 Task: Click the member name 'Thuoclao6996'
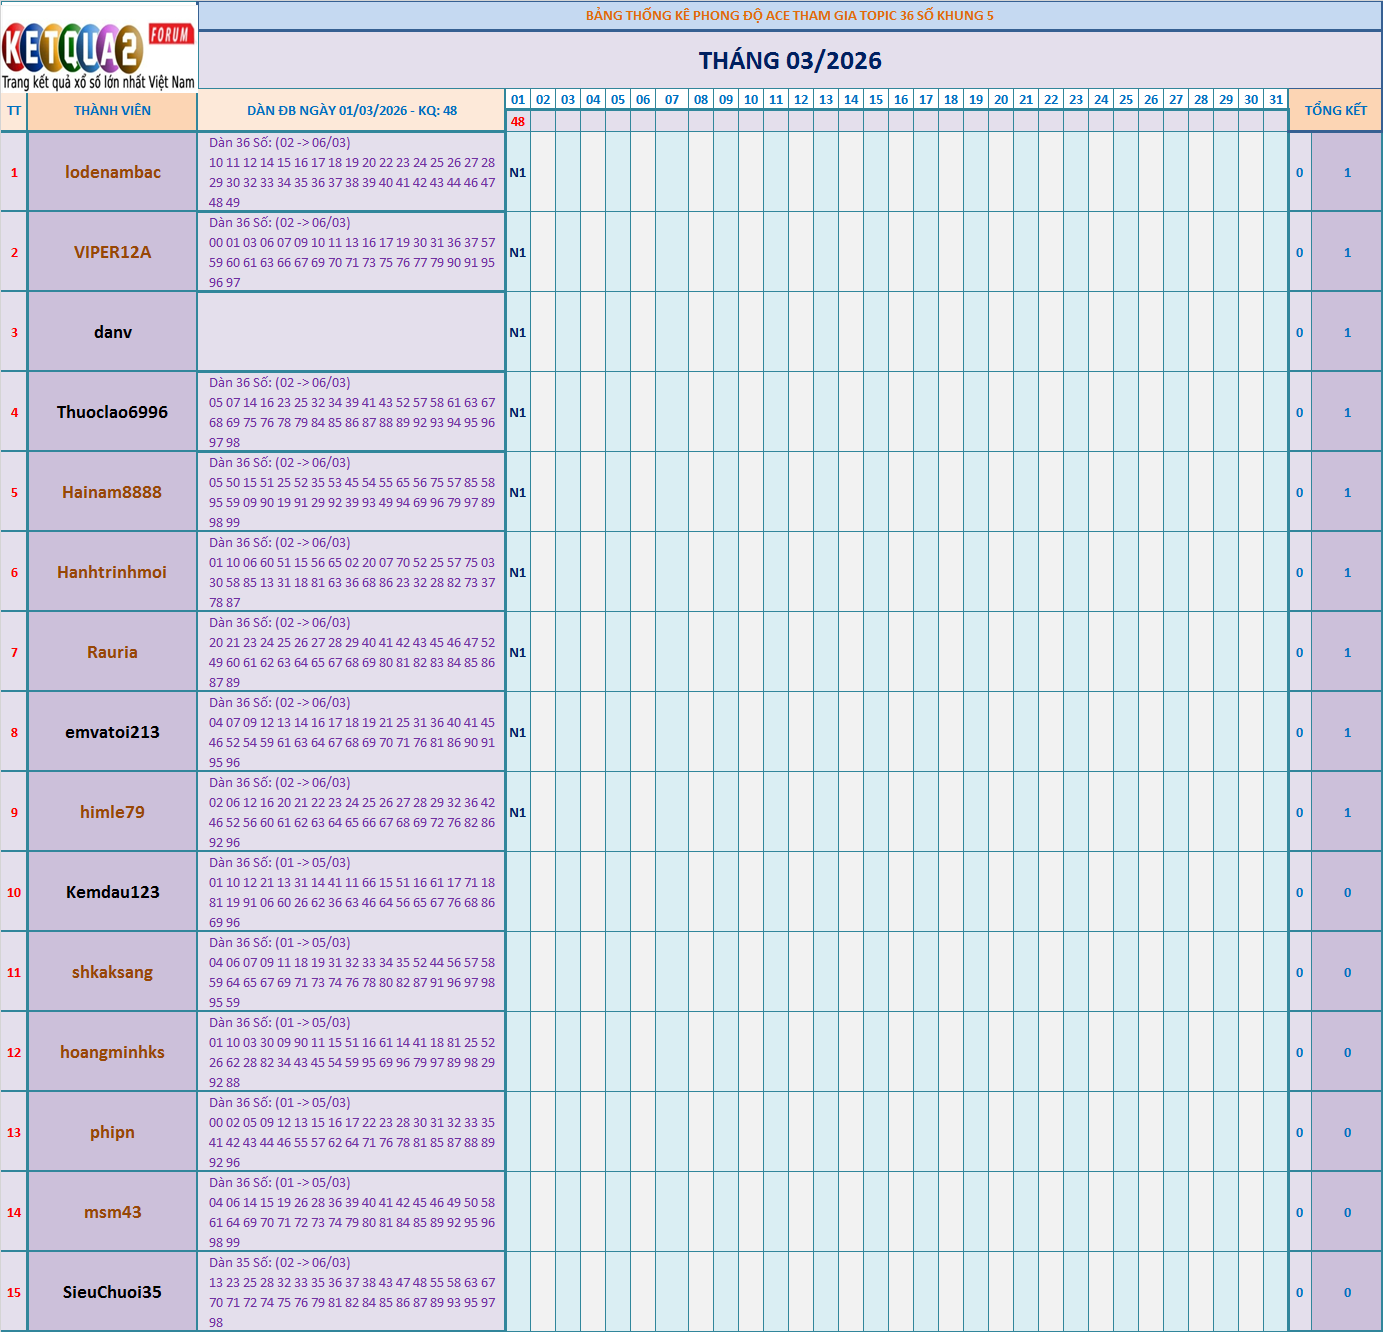tap(112, 411)
